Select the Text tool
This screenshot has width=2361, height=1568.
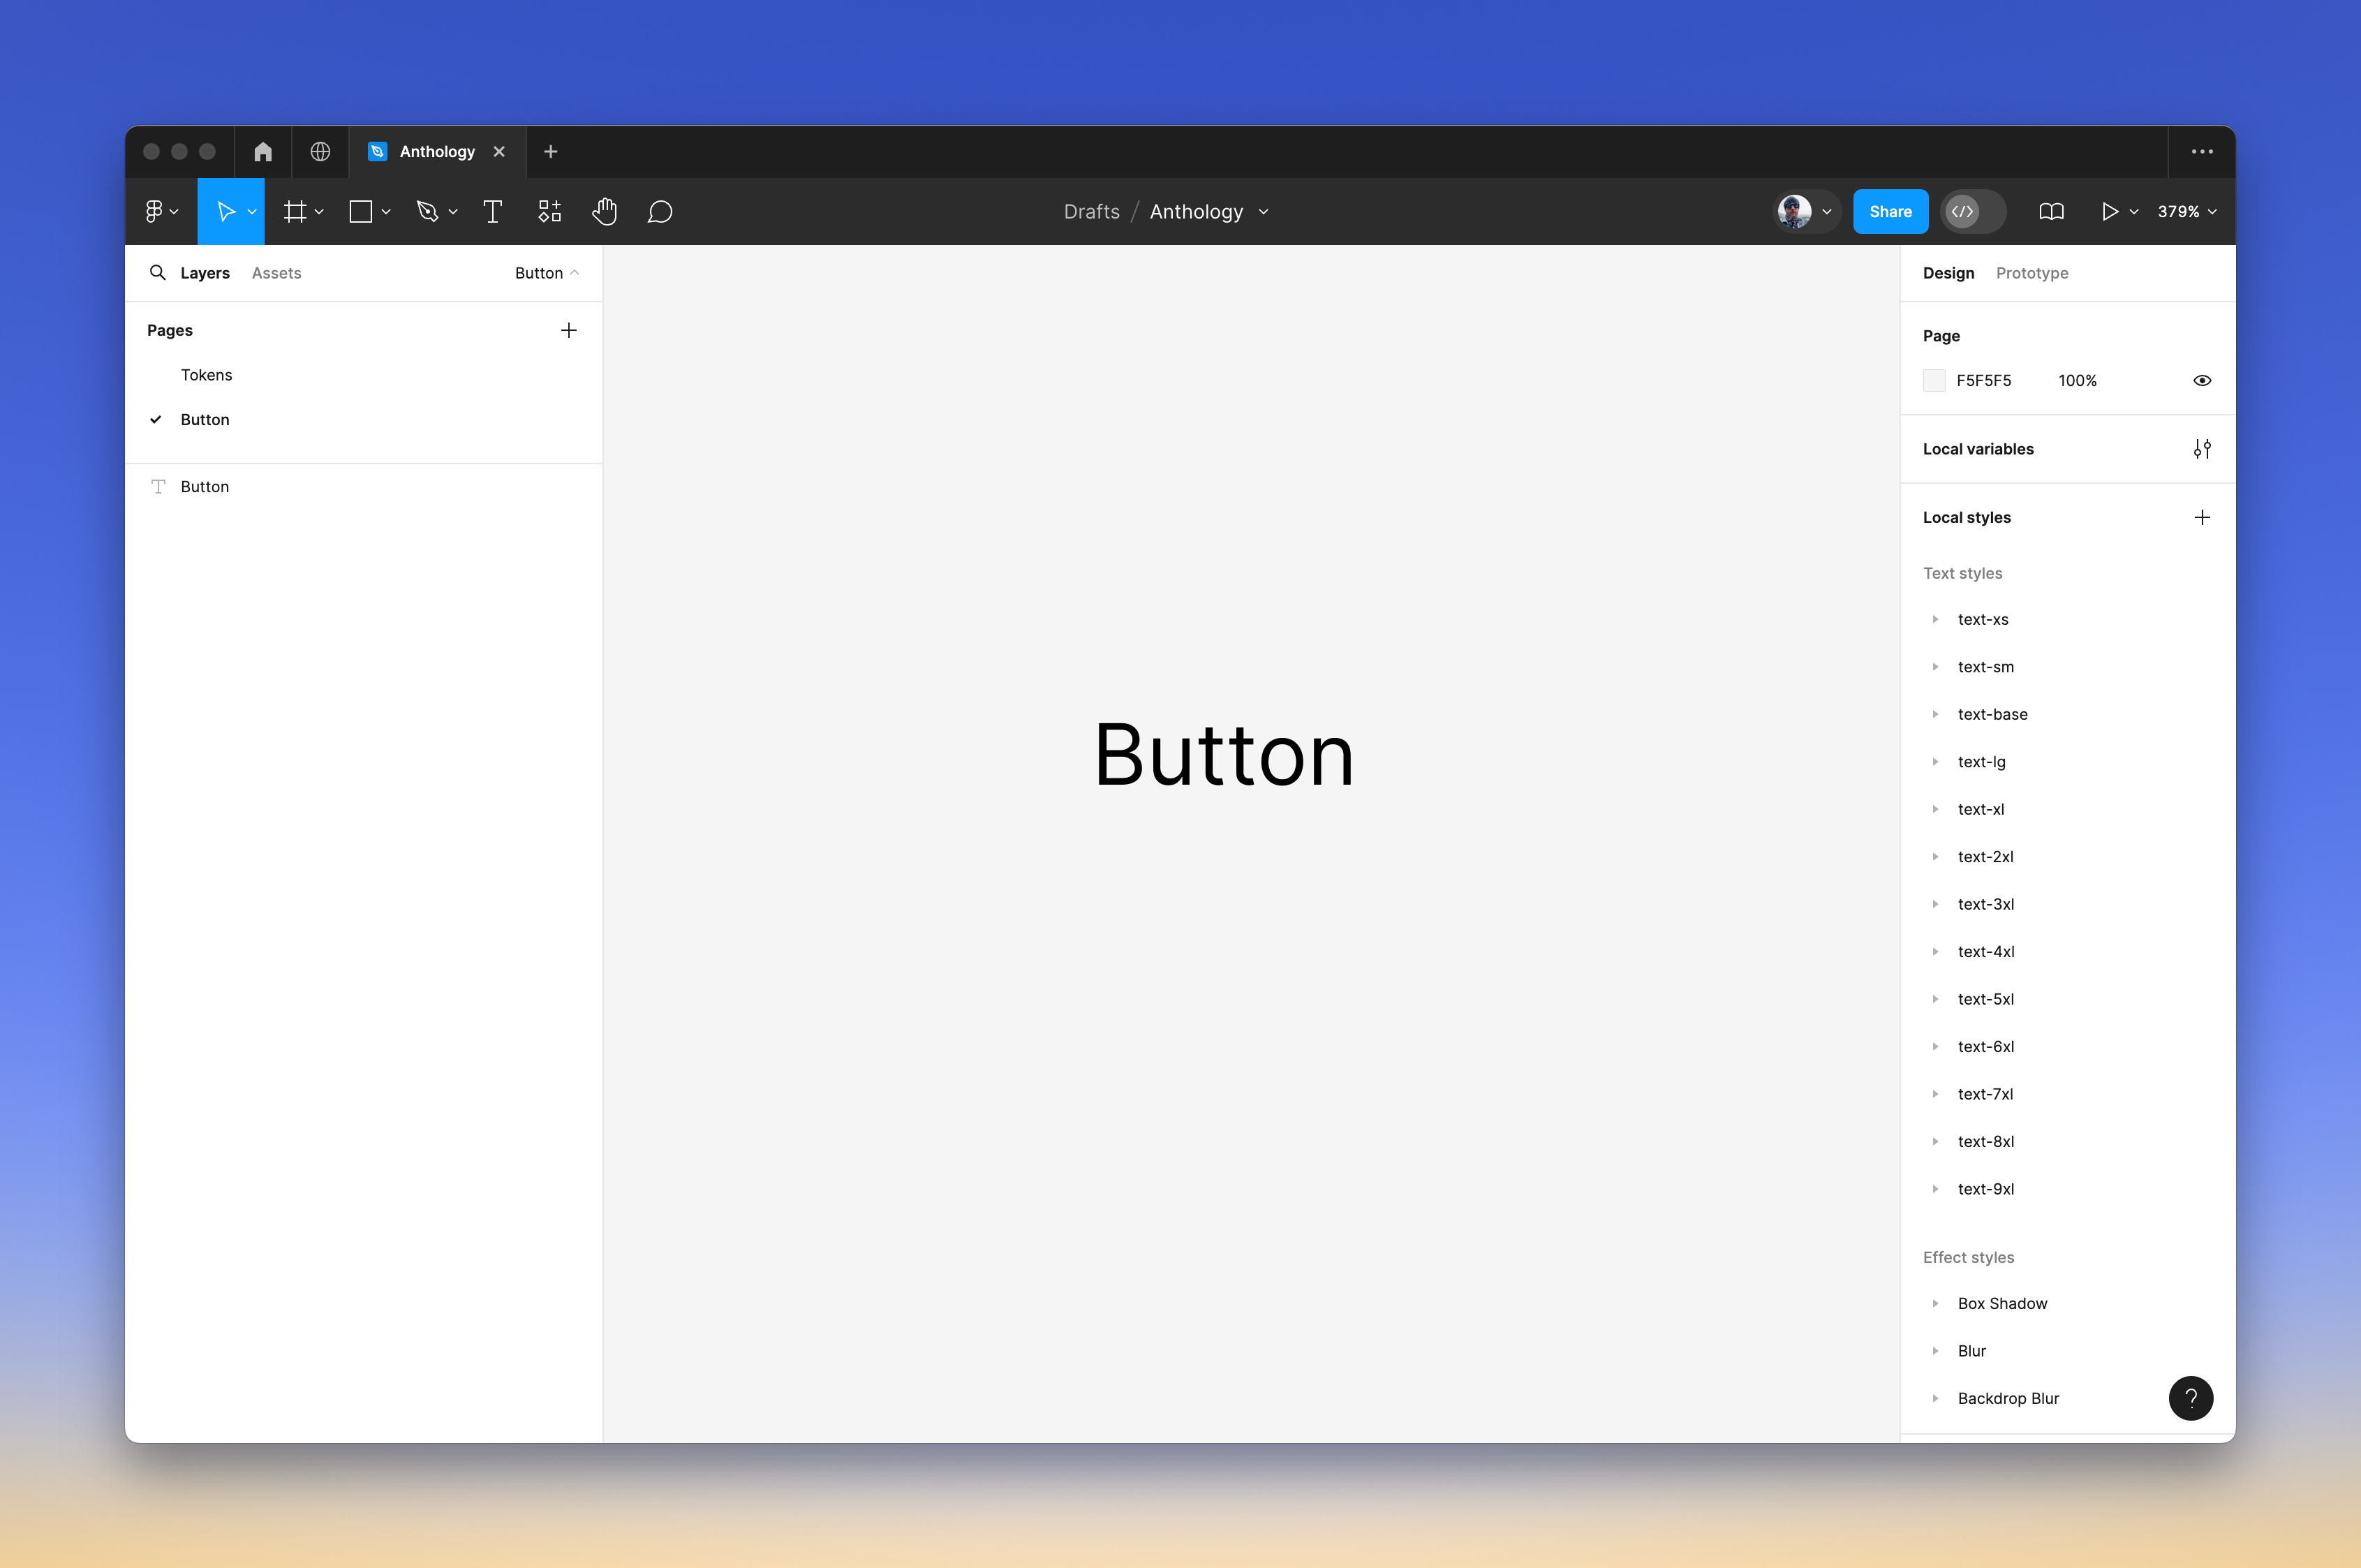(492, 211)
